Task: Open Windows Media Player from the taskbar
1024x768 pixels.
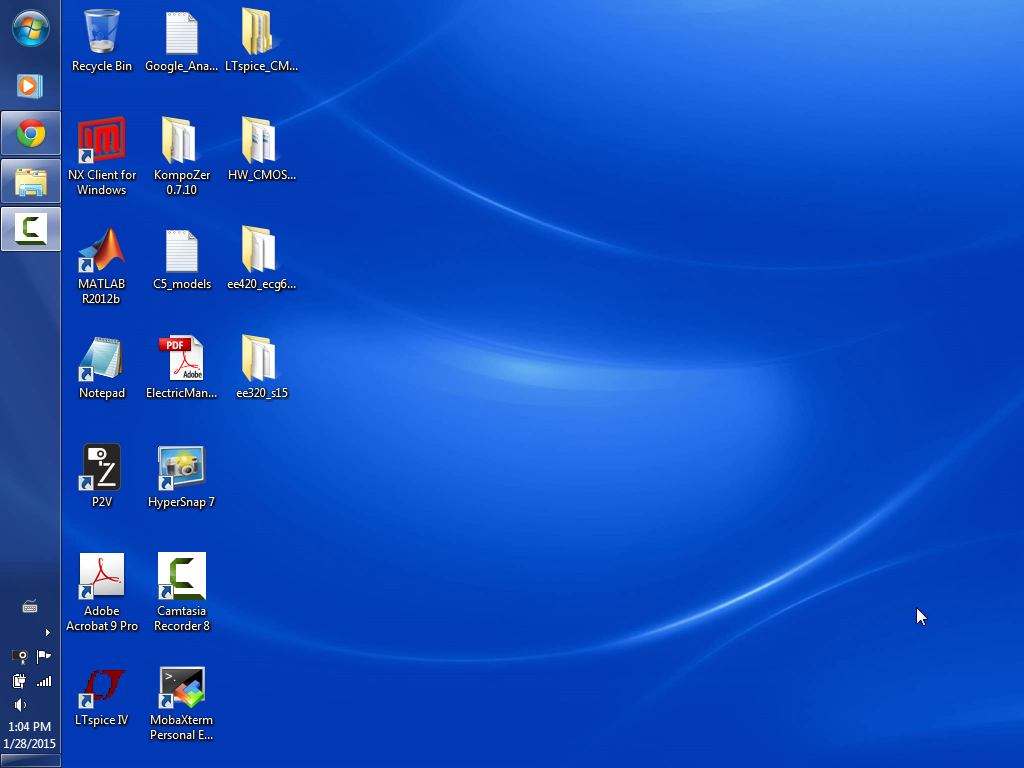Action: click(x=29, y=86)
